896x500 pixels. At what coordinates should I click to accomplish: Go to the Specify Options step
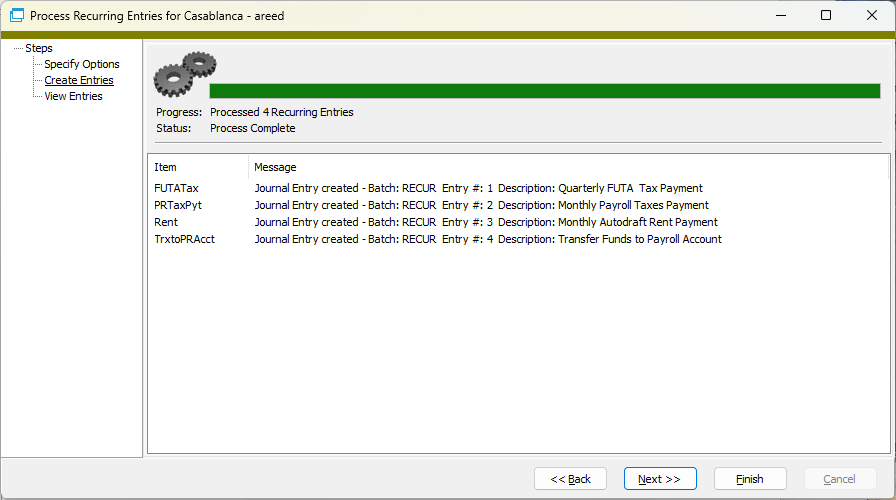click(x=81, y=64)
